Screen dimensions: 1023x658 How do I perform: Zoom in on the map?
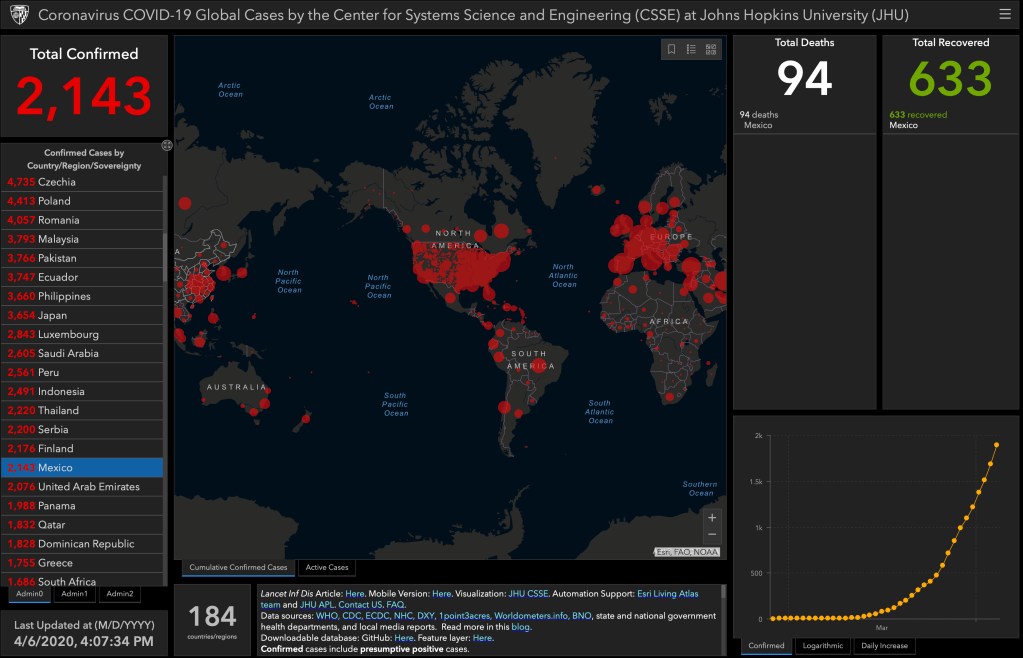[x=711, y=517]
